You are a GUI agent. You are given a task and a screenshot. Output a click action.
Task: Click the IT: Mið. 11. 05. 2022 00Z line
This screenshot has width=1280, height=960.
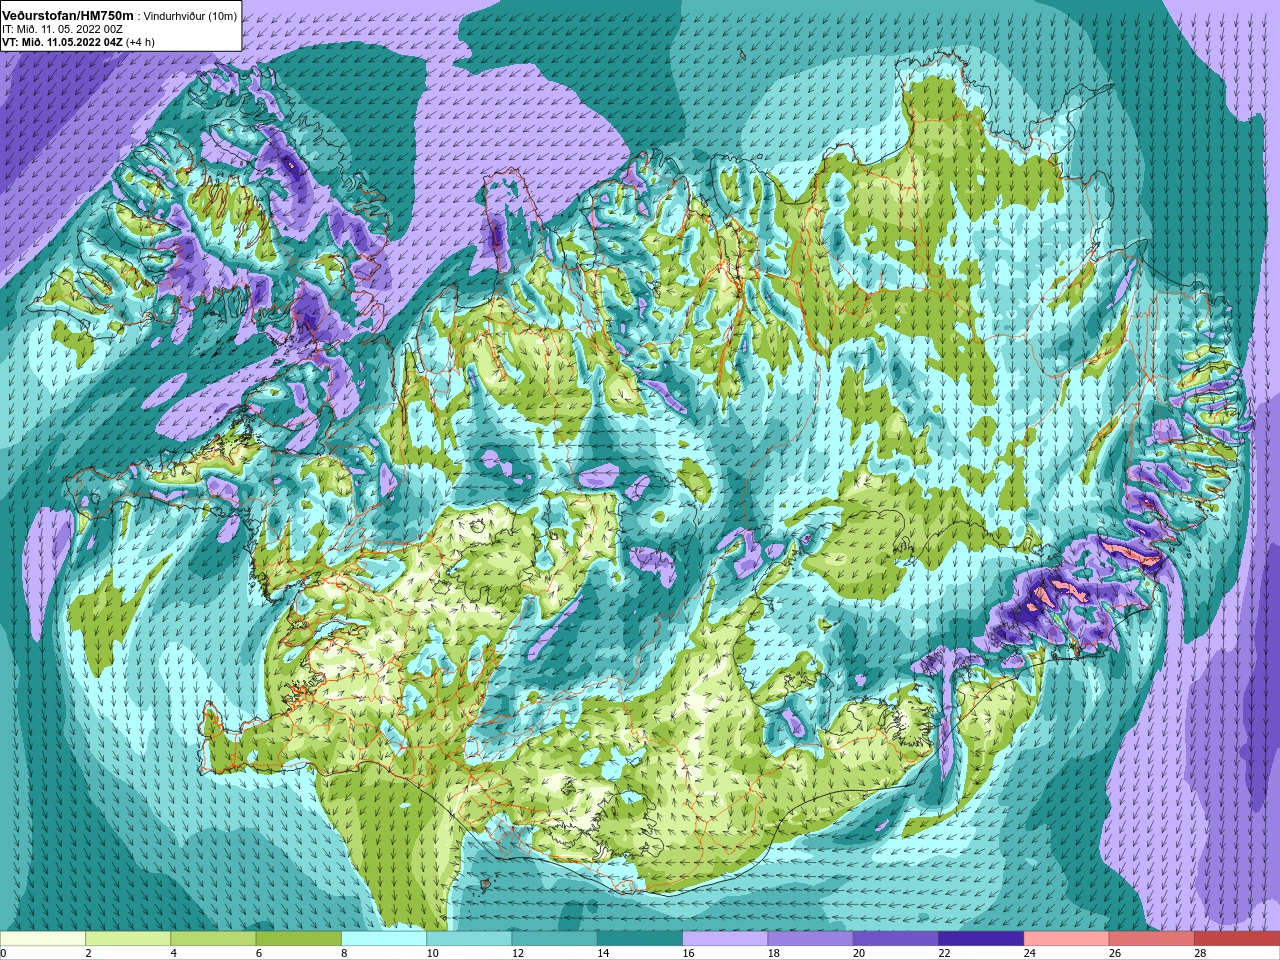(62, 29)
